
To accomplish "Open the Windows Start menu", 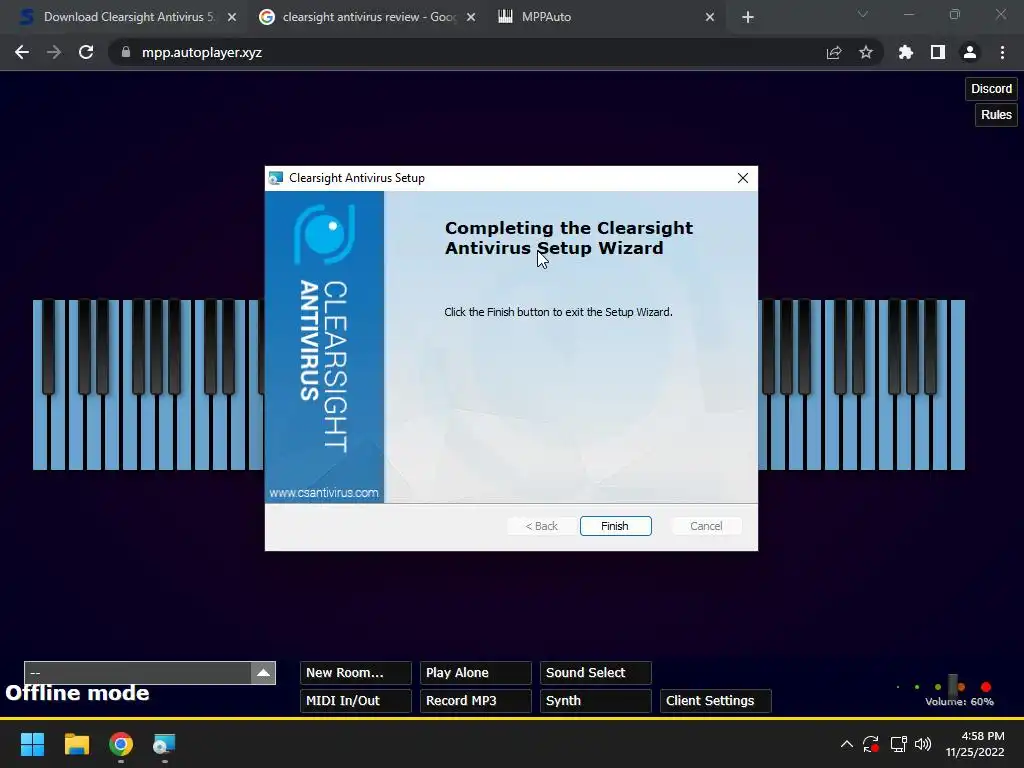I will [x=32, y=744].
